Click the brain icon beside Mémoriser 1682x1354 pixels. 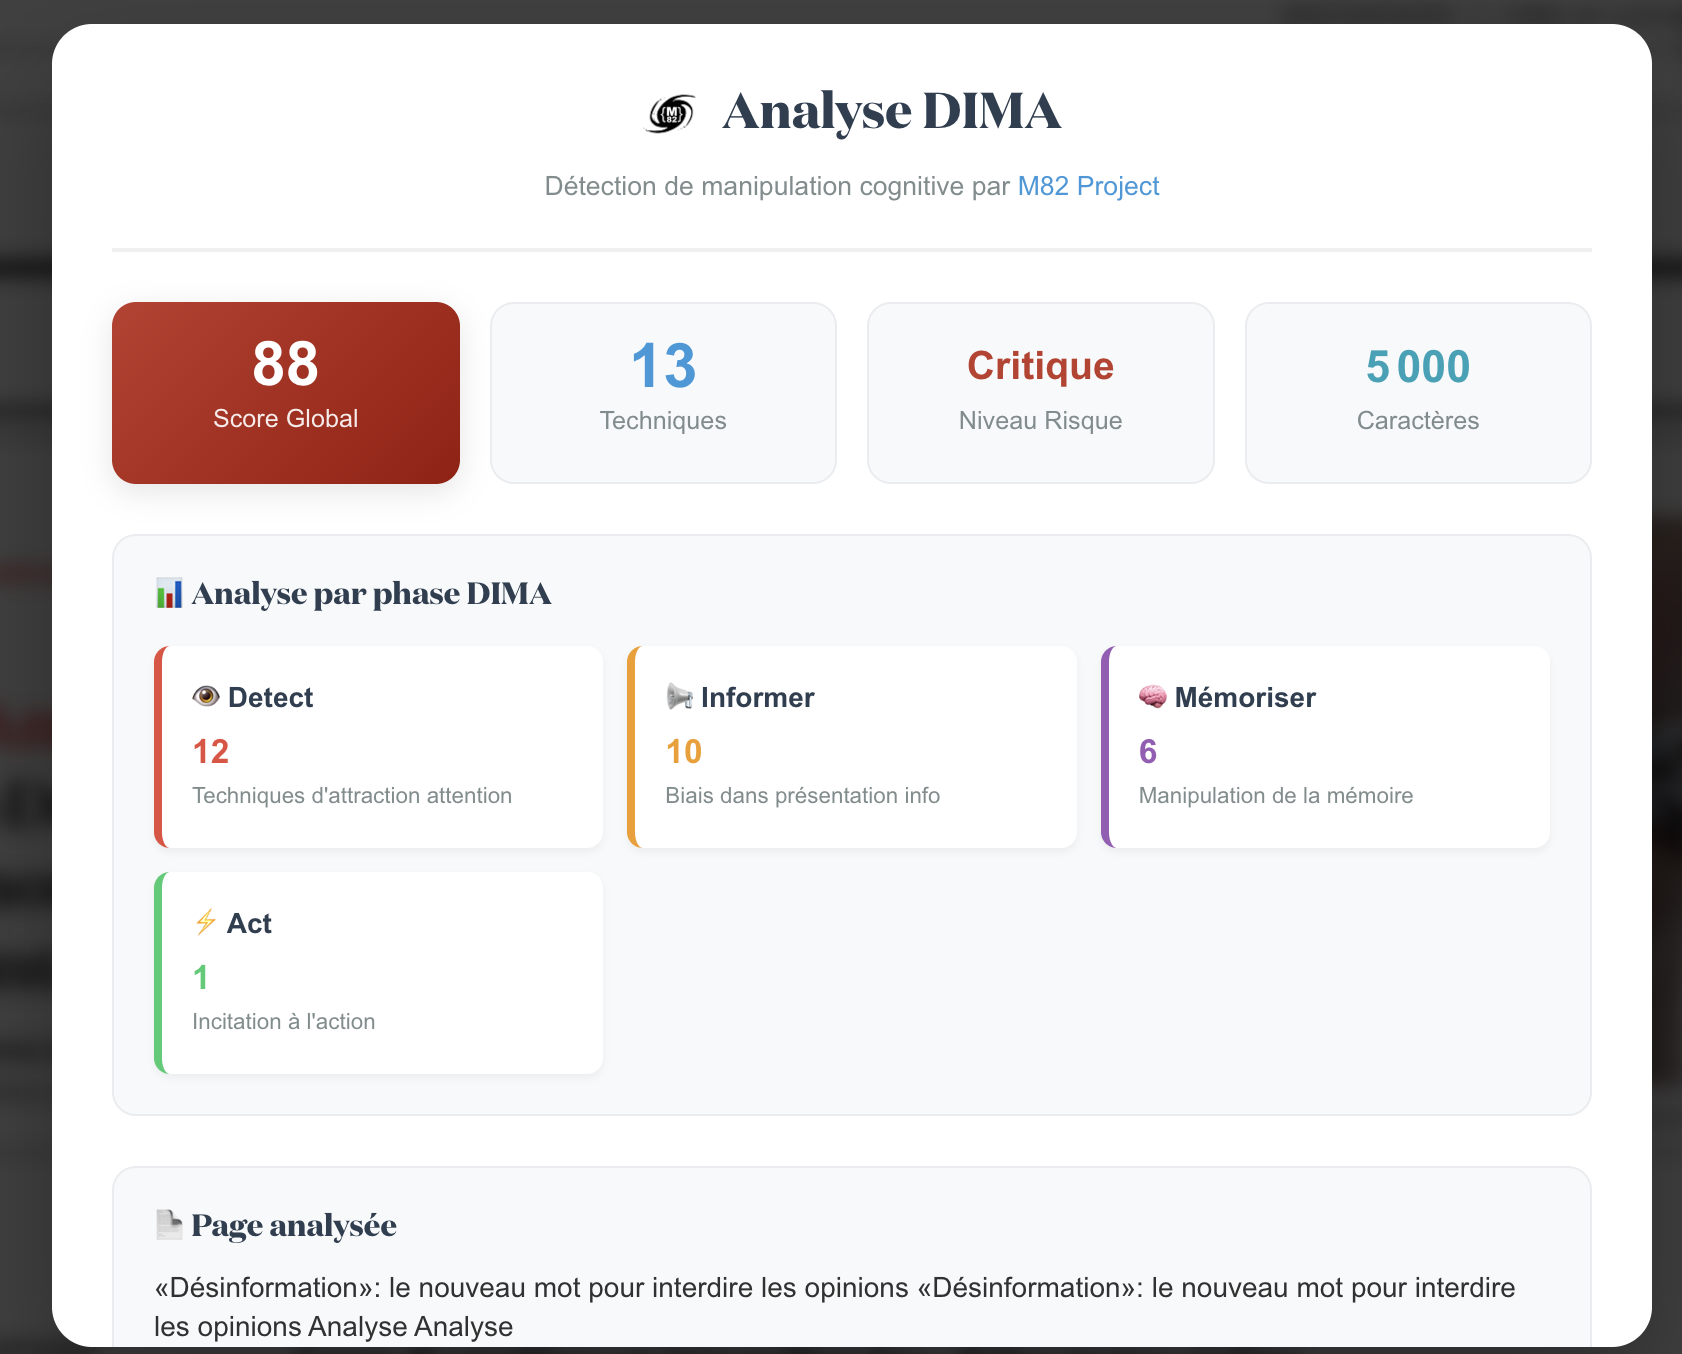coord(1152,697)
